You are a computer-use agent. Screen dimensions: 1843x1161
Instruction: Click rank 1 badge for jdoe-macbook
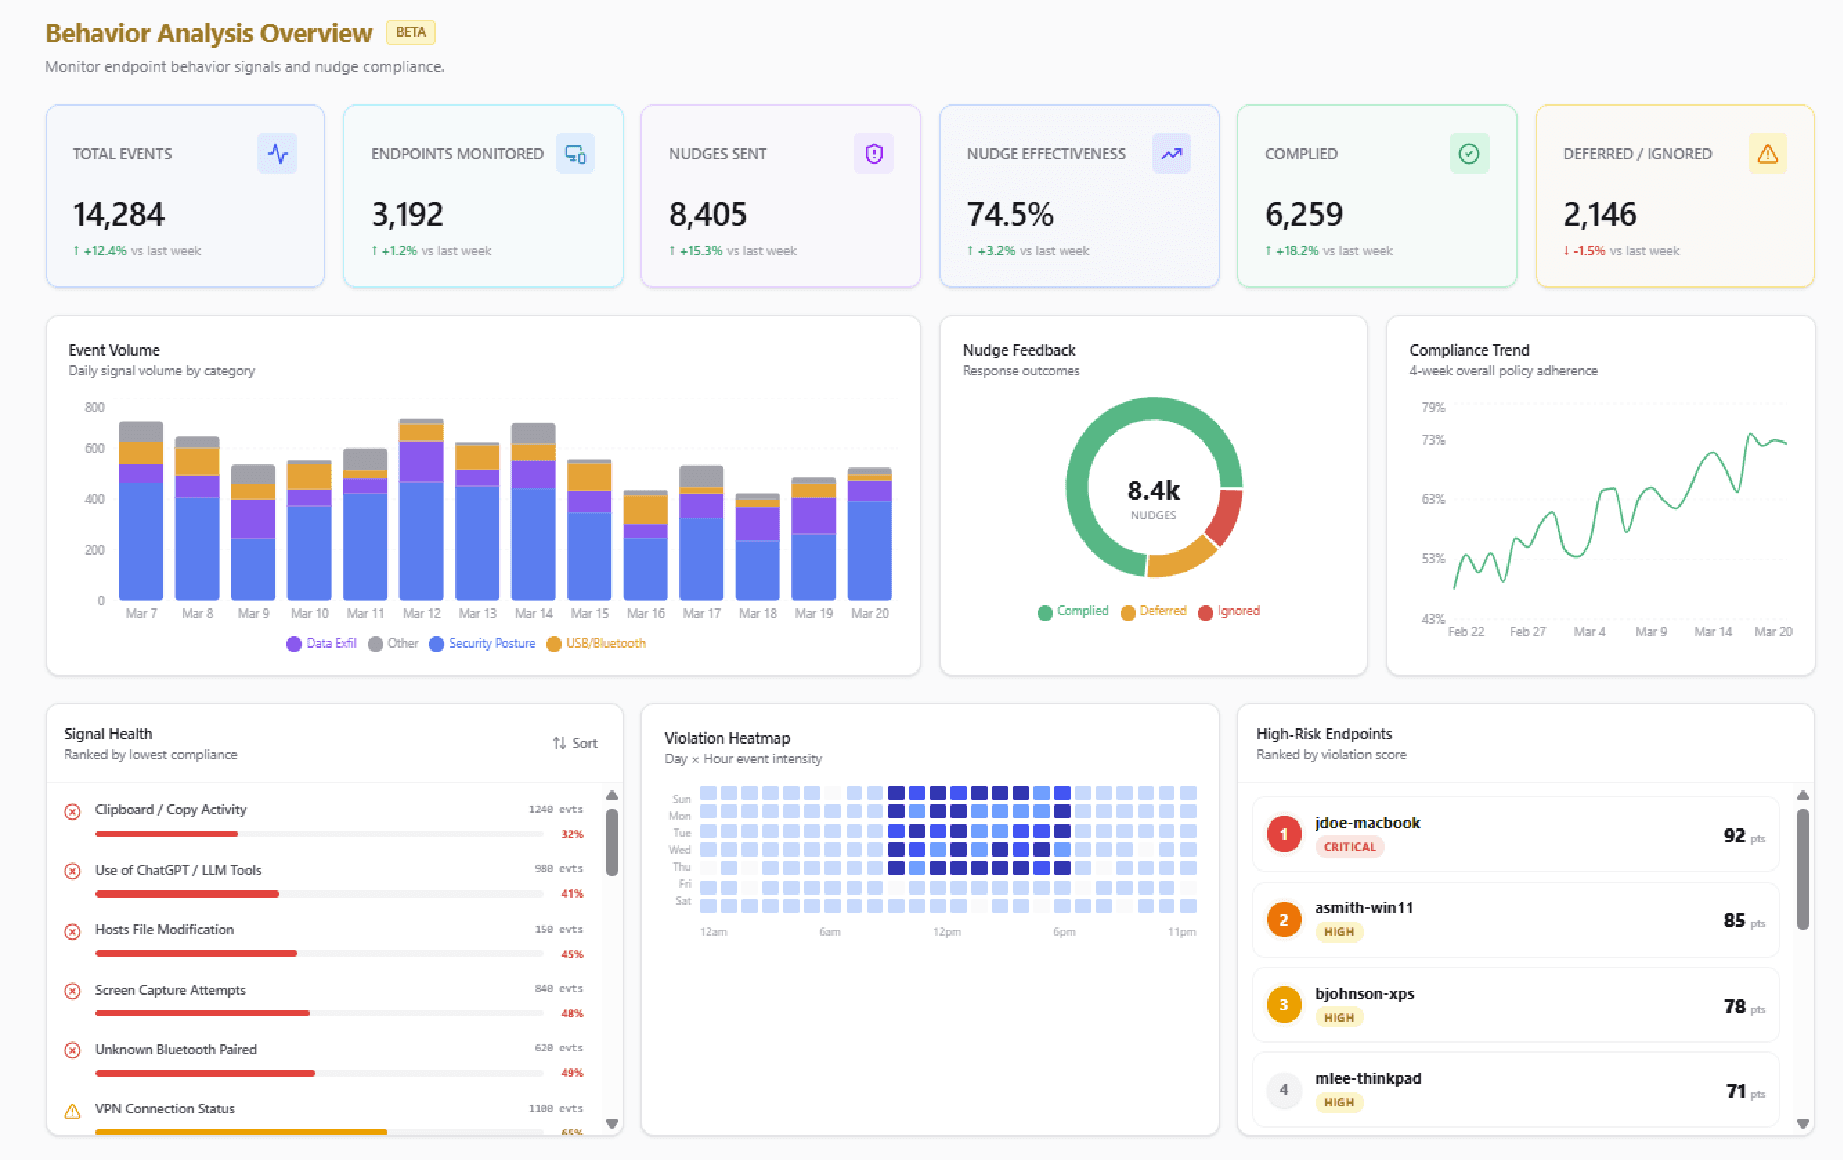1284,834
